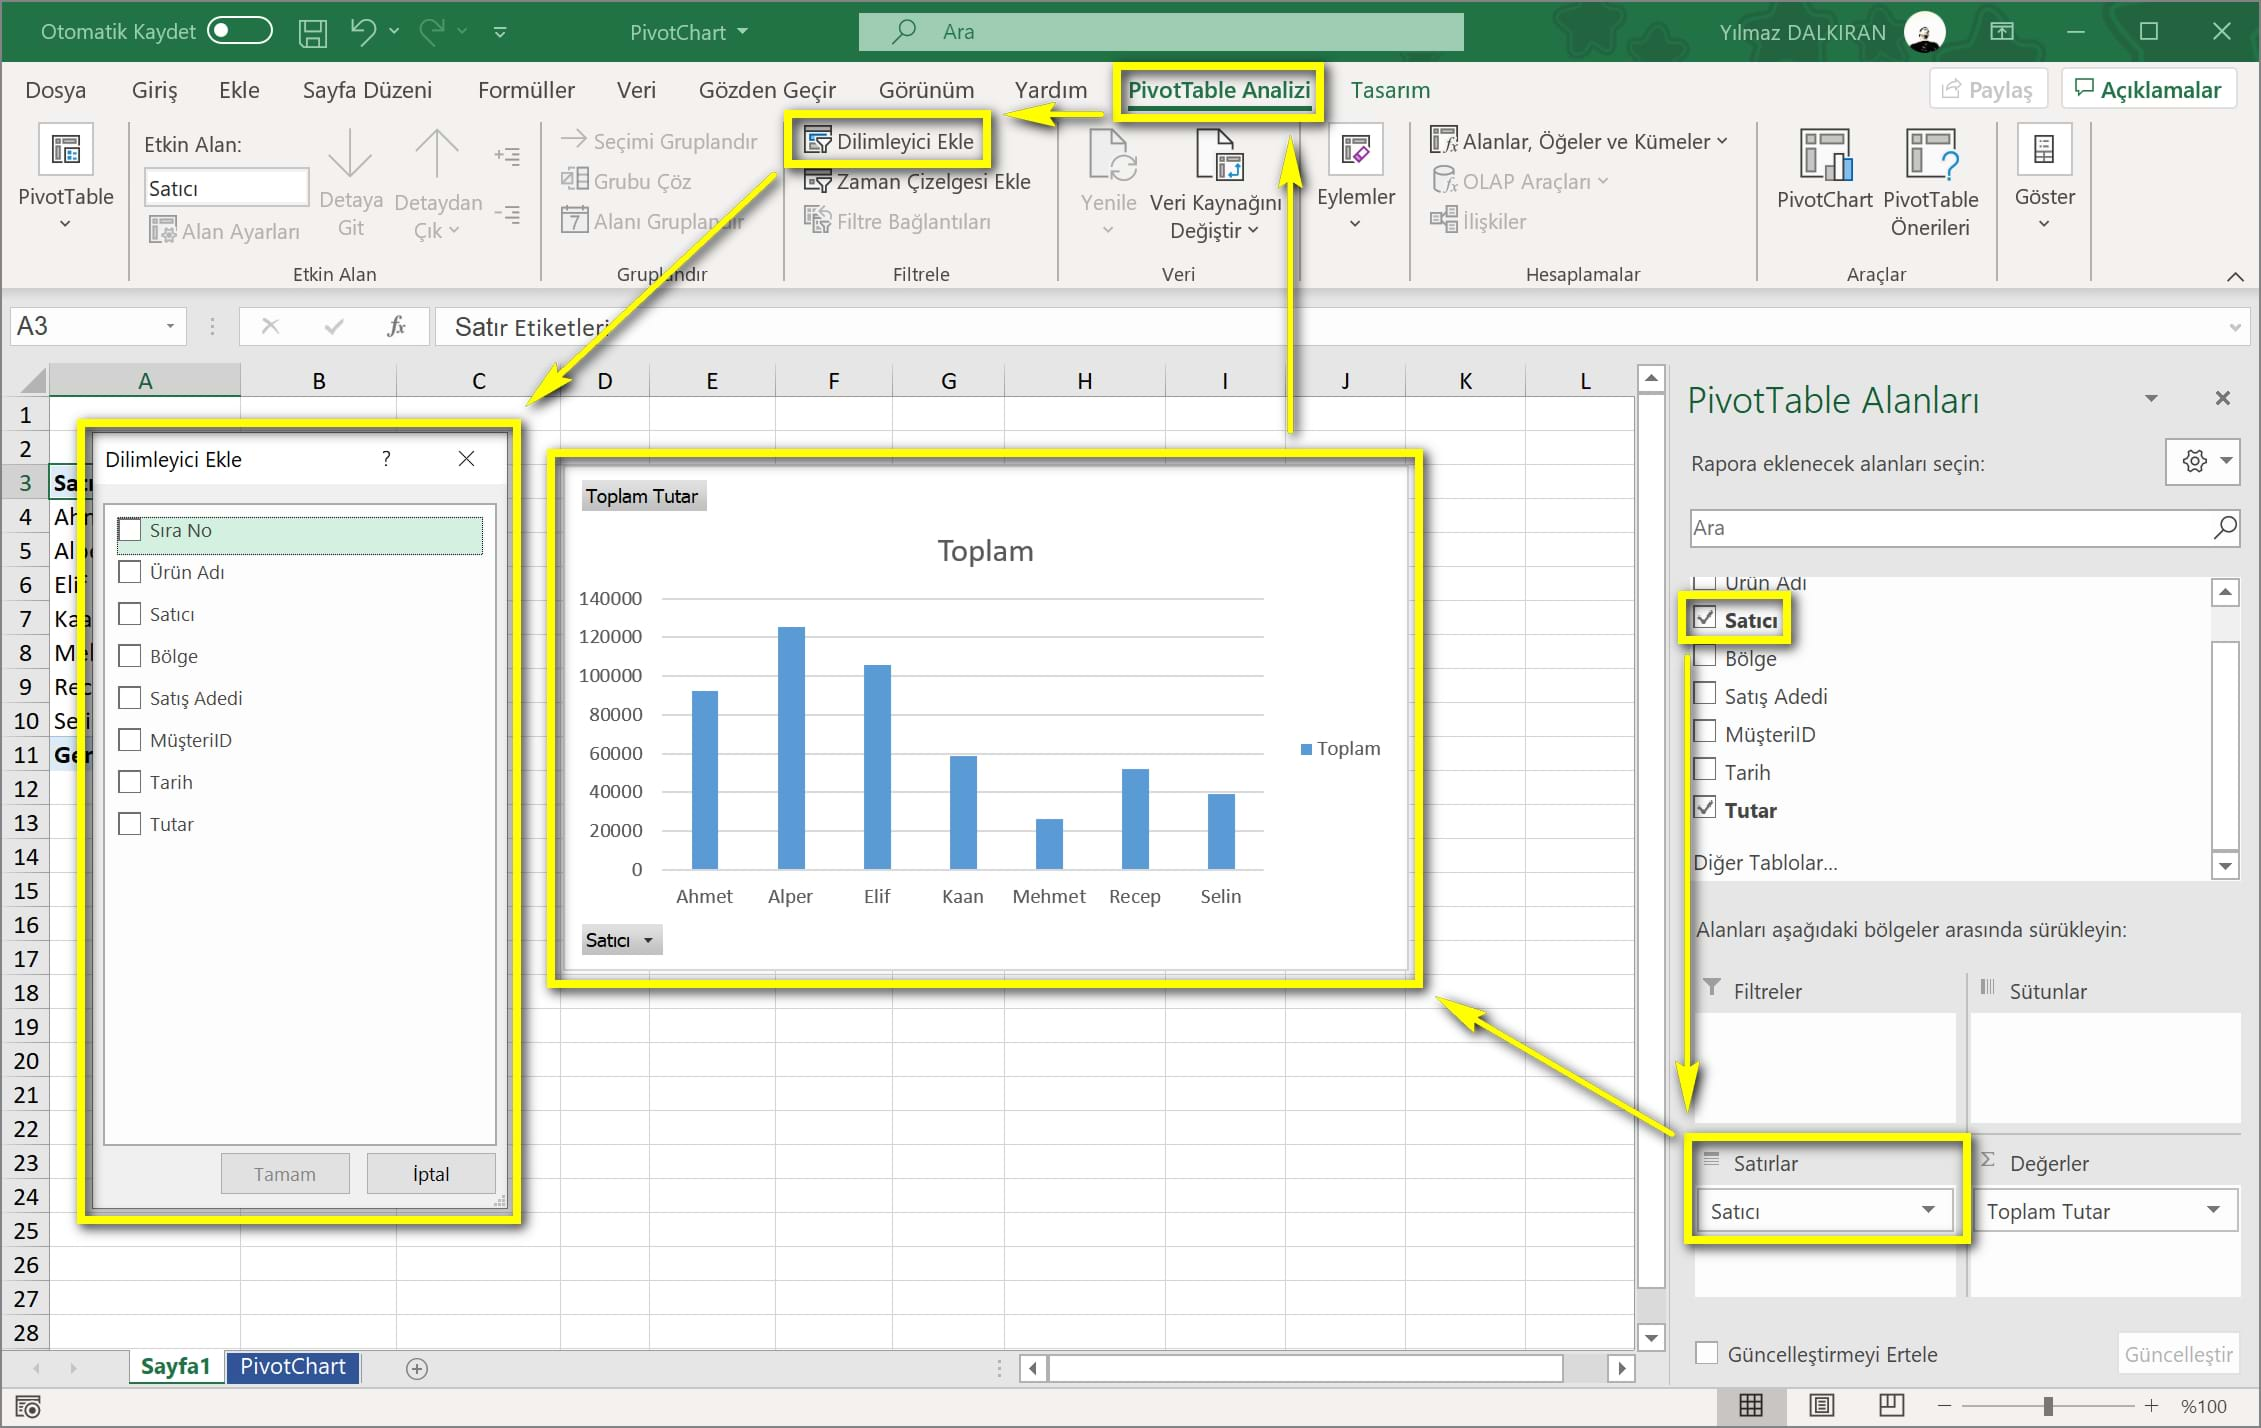Uncheck Satıcı in PivotTable Alanları list
The image size is (2261, 1428).
1705,618
